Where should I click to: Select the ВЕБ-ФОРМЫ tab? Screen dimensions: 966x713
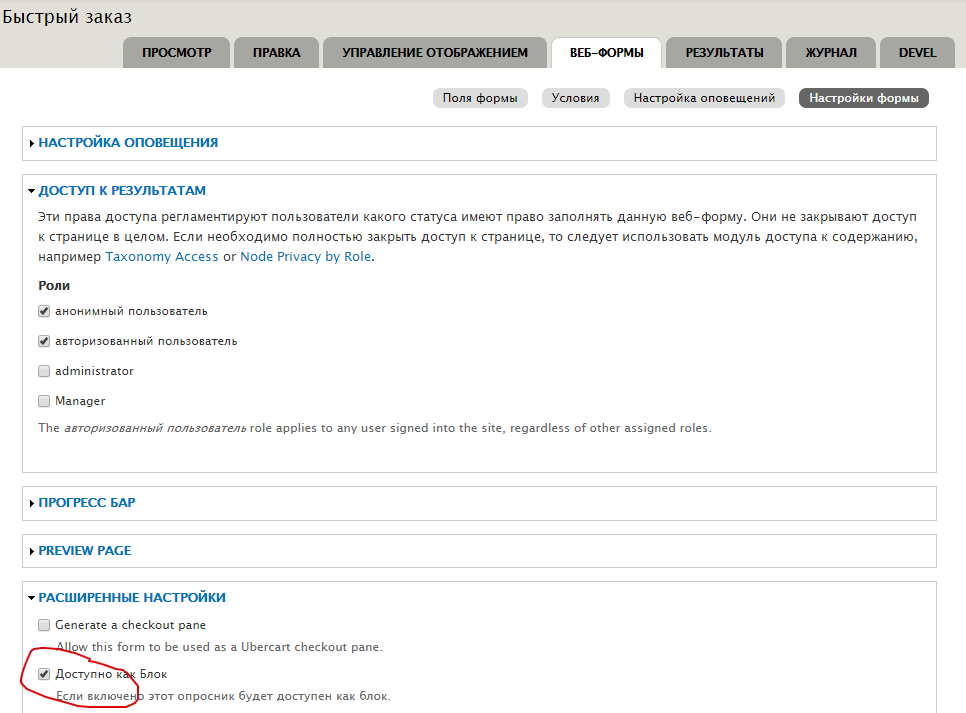click(606, 53)
